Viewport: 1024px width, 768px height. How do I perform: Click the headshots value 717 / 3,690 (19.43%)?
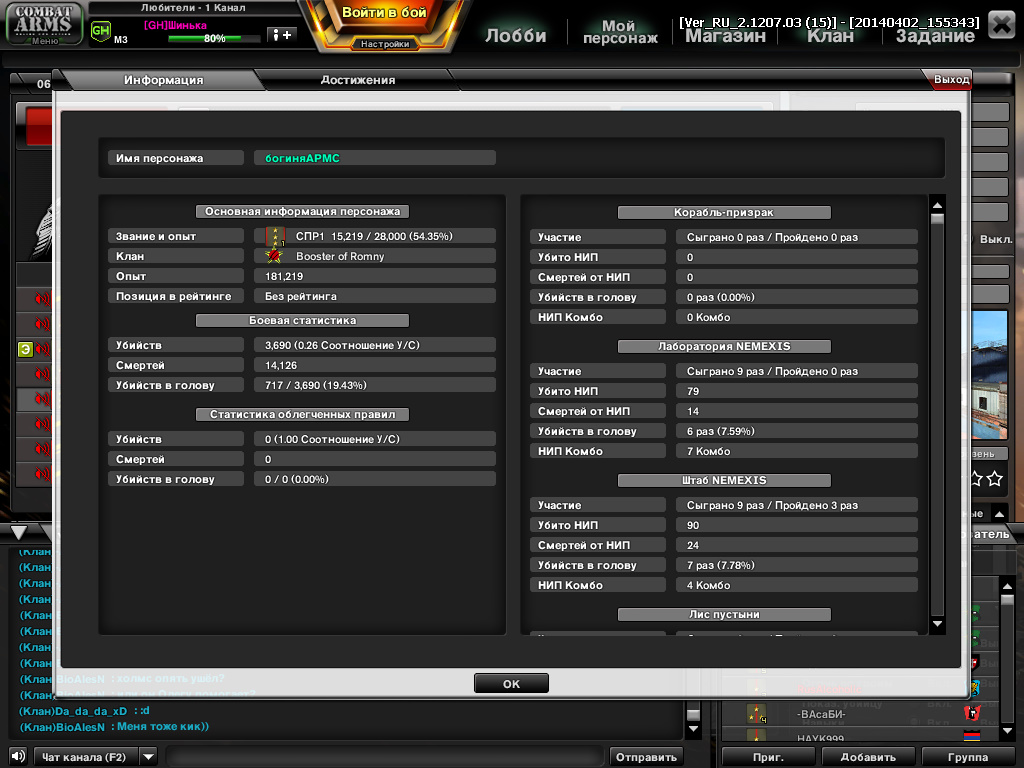(x=315, y=385)
